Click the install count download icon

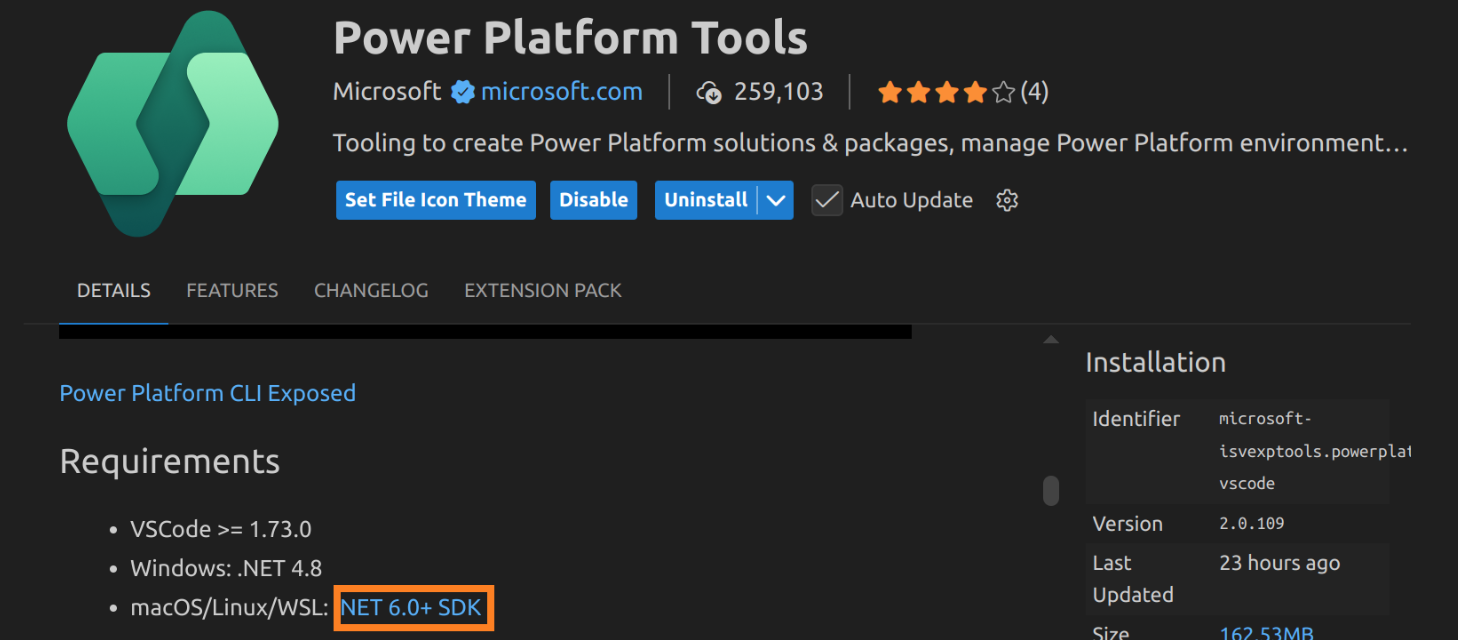pos(709,93)
